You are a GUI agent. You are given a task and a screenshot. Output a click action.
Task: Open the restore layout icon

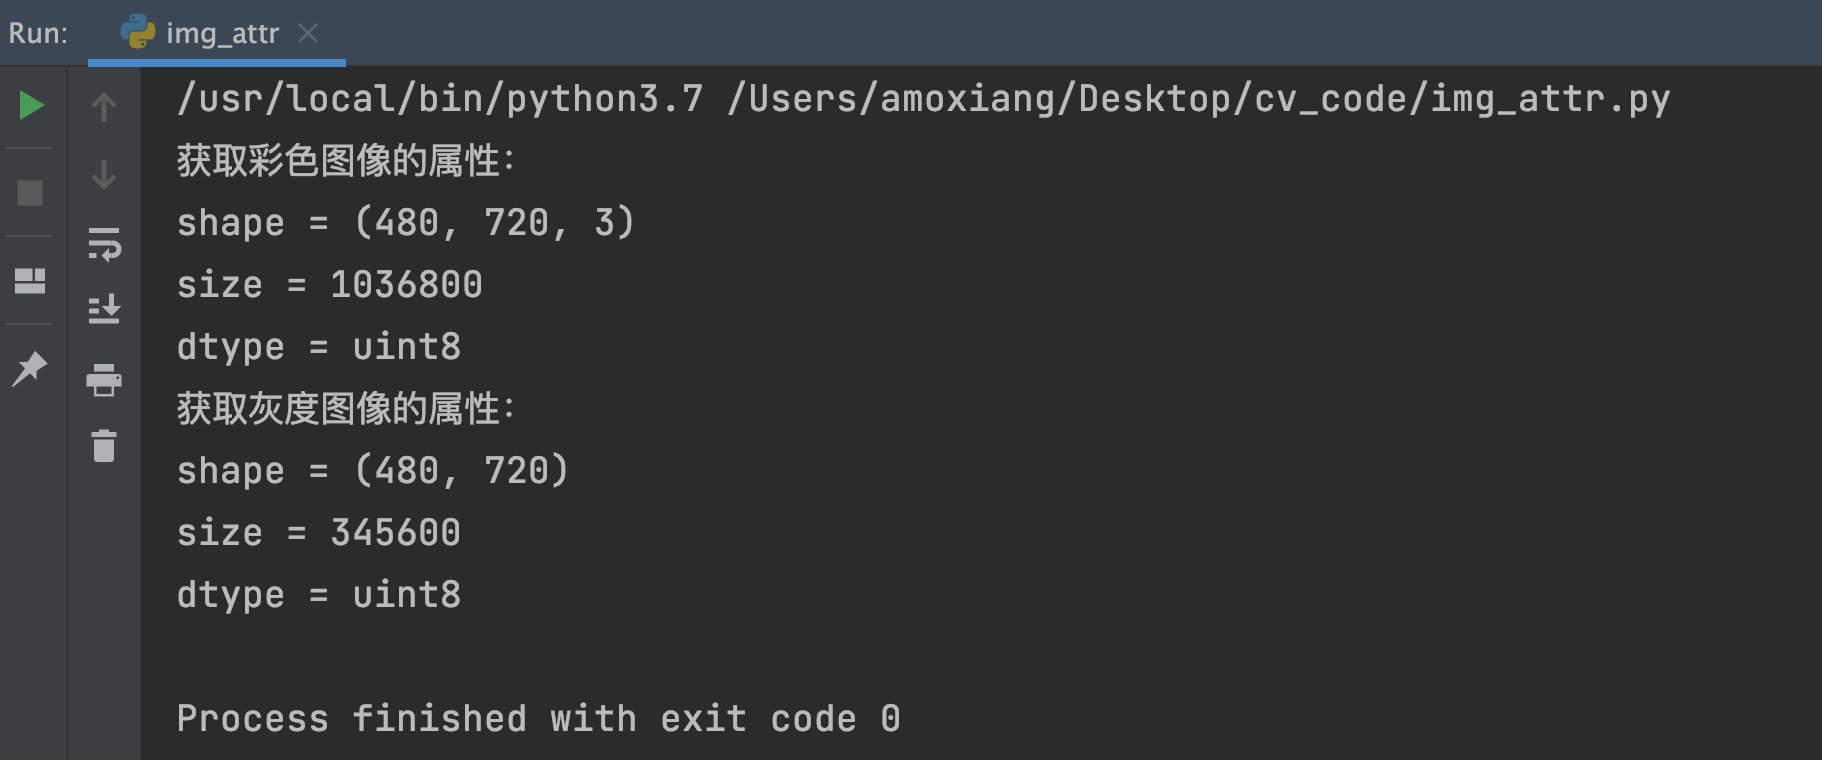coord(30,281)
